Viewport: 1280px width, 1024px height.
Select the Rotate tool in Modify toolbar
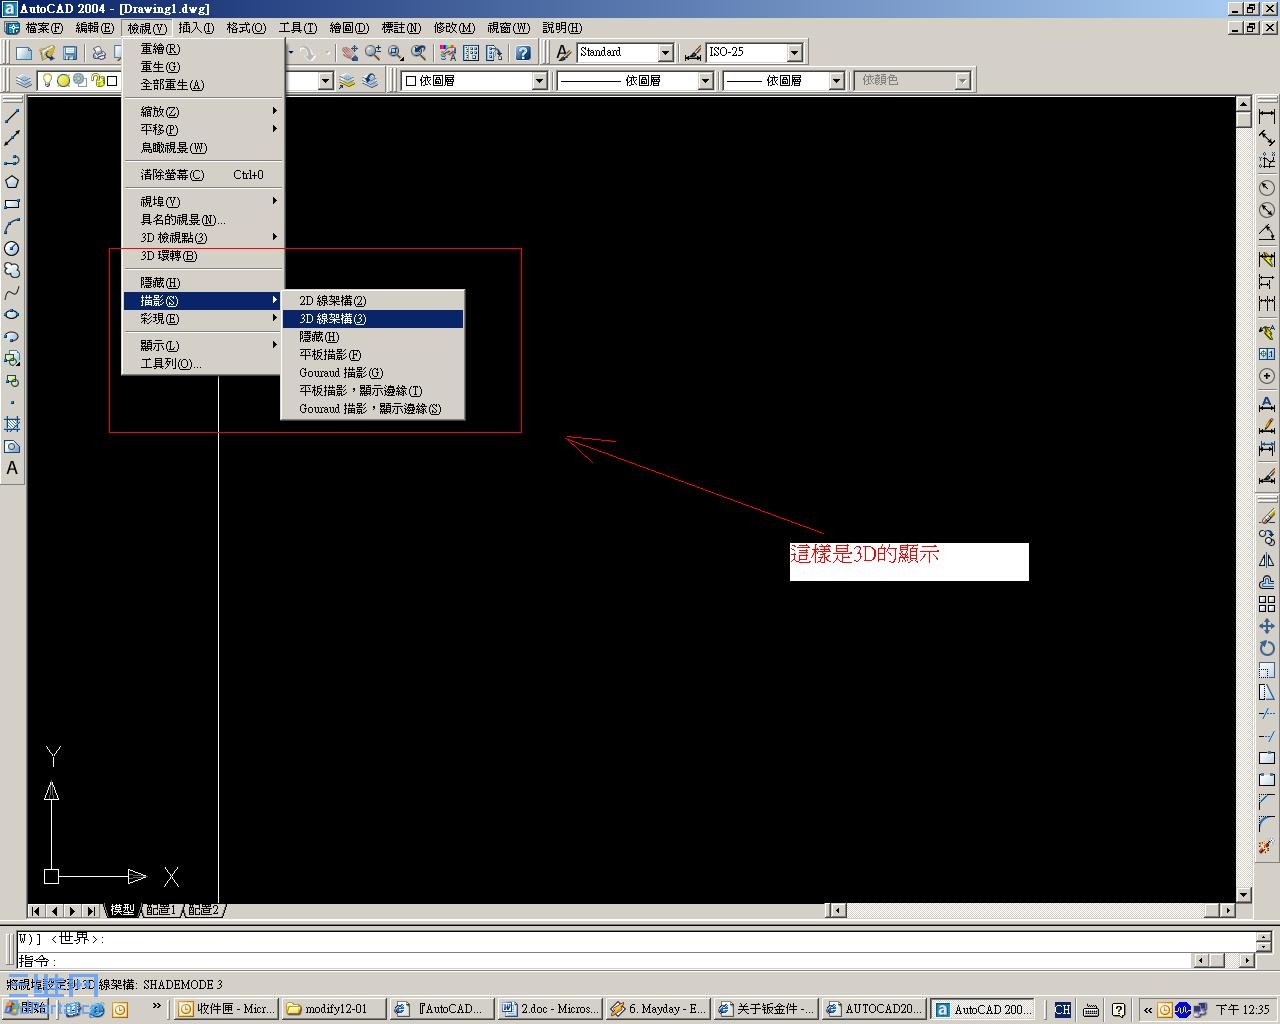(1267, 648)
